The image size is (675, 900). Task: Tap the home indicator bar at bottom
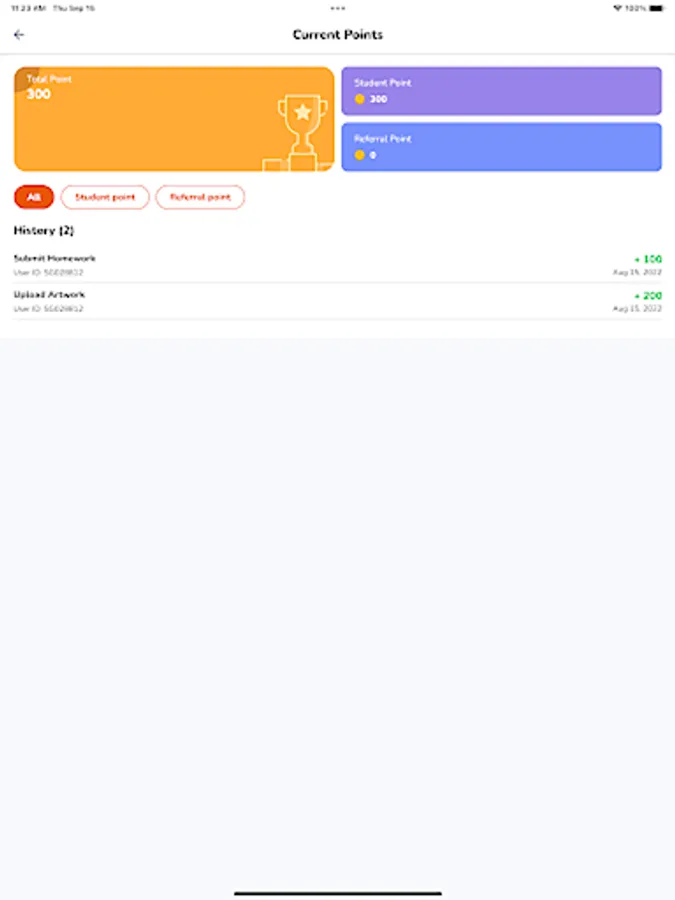[x=337, y=892]
